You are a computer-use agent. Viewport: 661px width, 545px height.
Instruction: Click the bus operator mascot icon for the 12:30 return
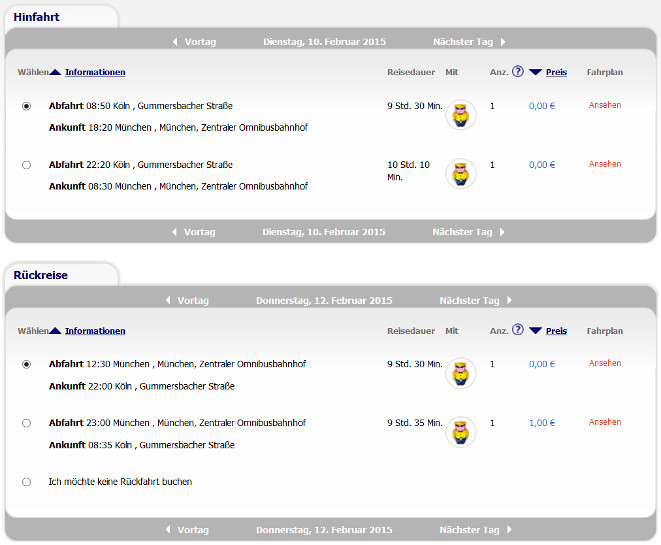(x=460, y=372)
